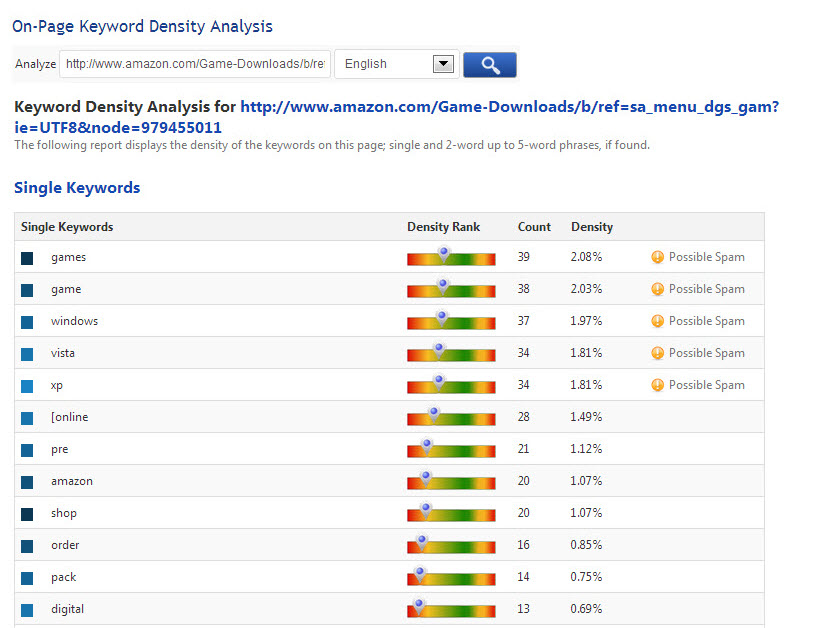Click the color square next to shop
819x628 pixels.
(27, 514)
